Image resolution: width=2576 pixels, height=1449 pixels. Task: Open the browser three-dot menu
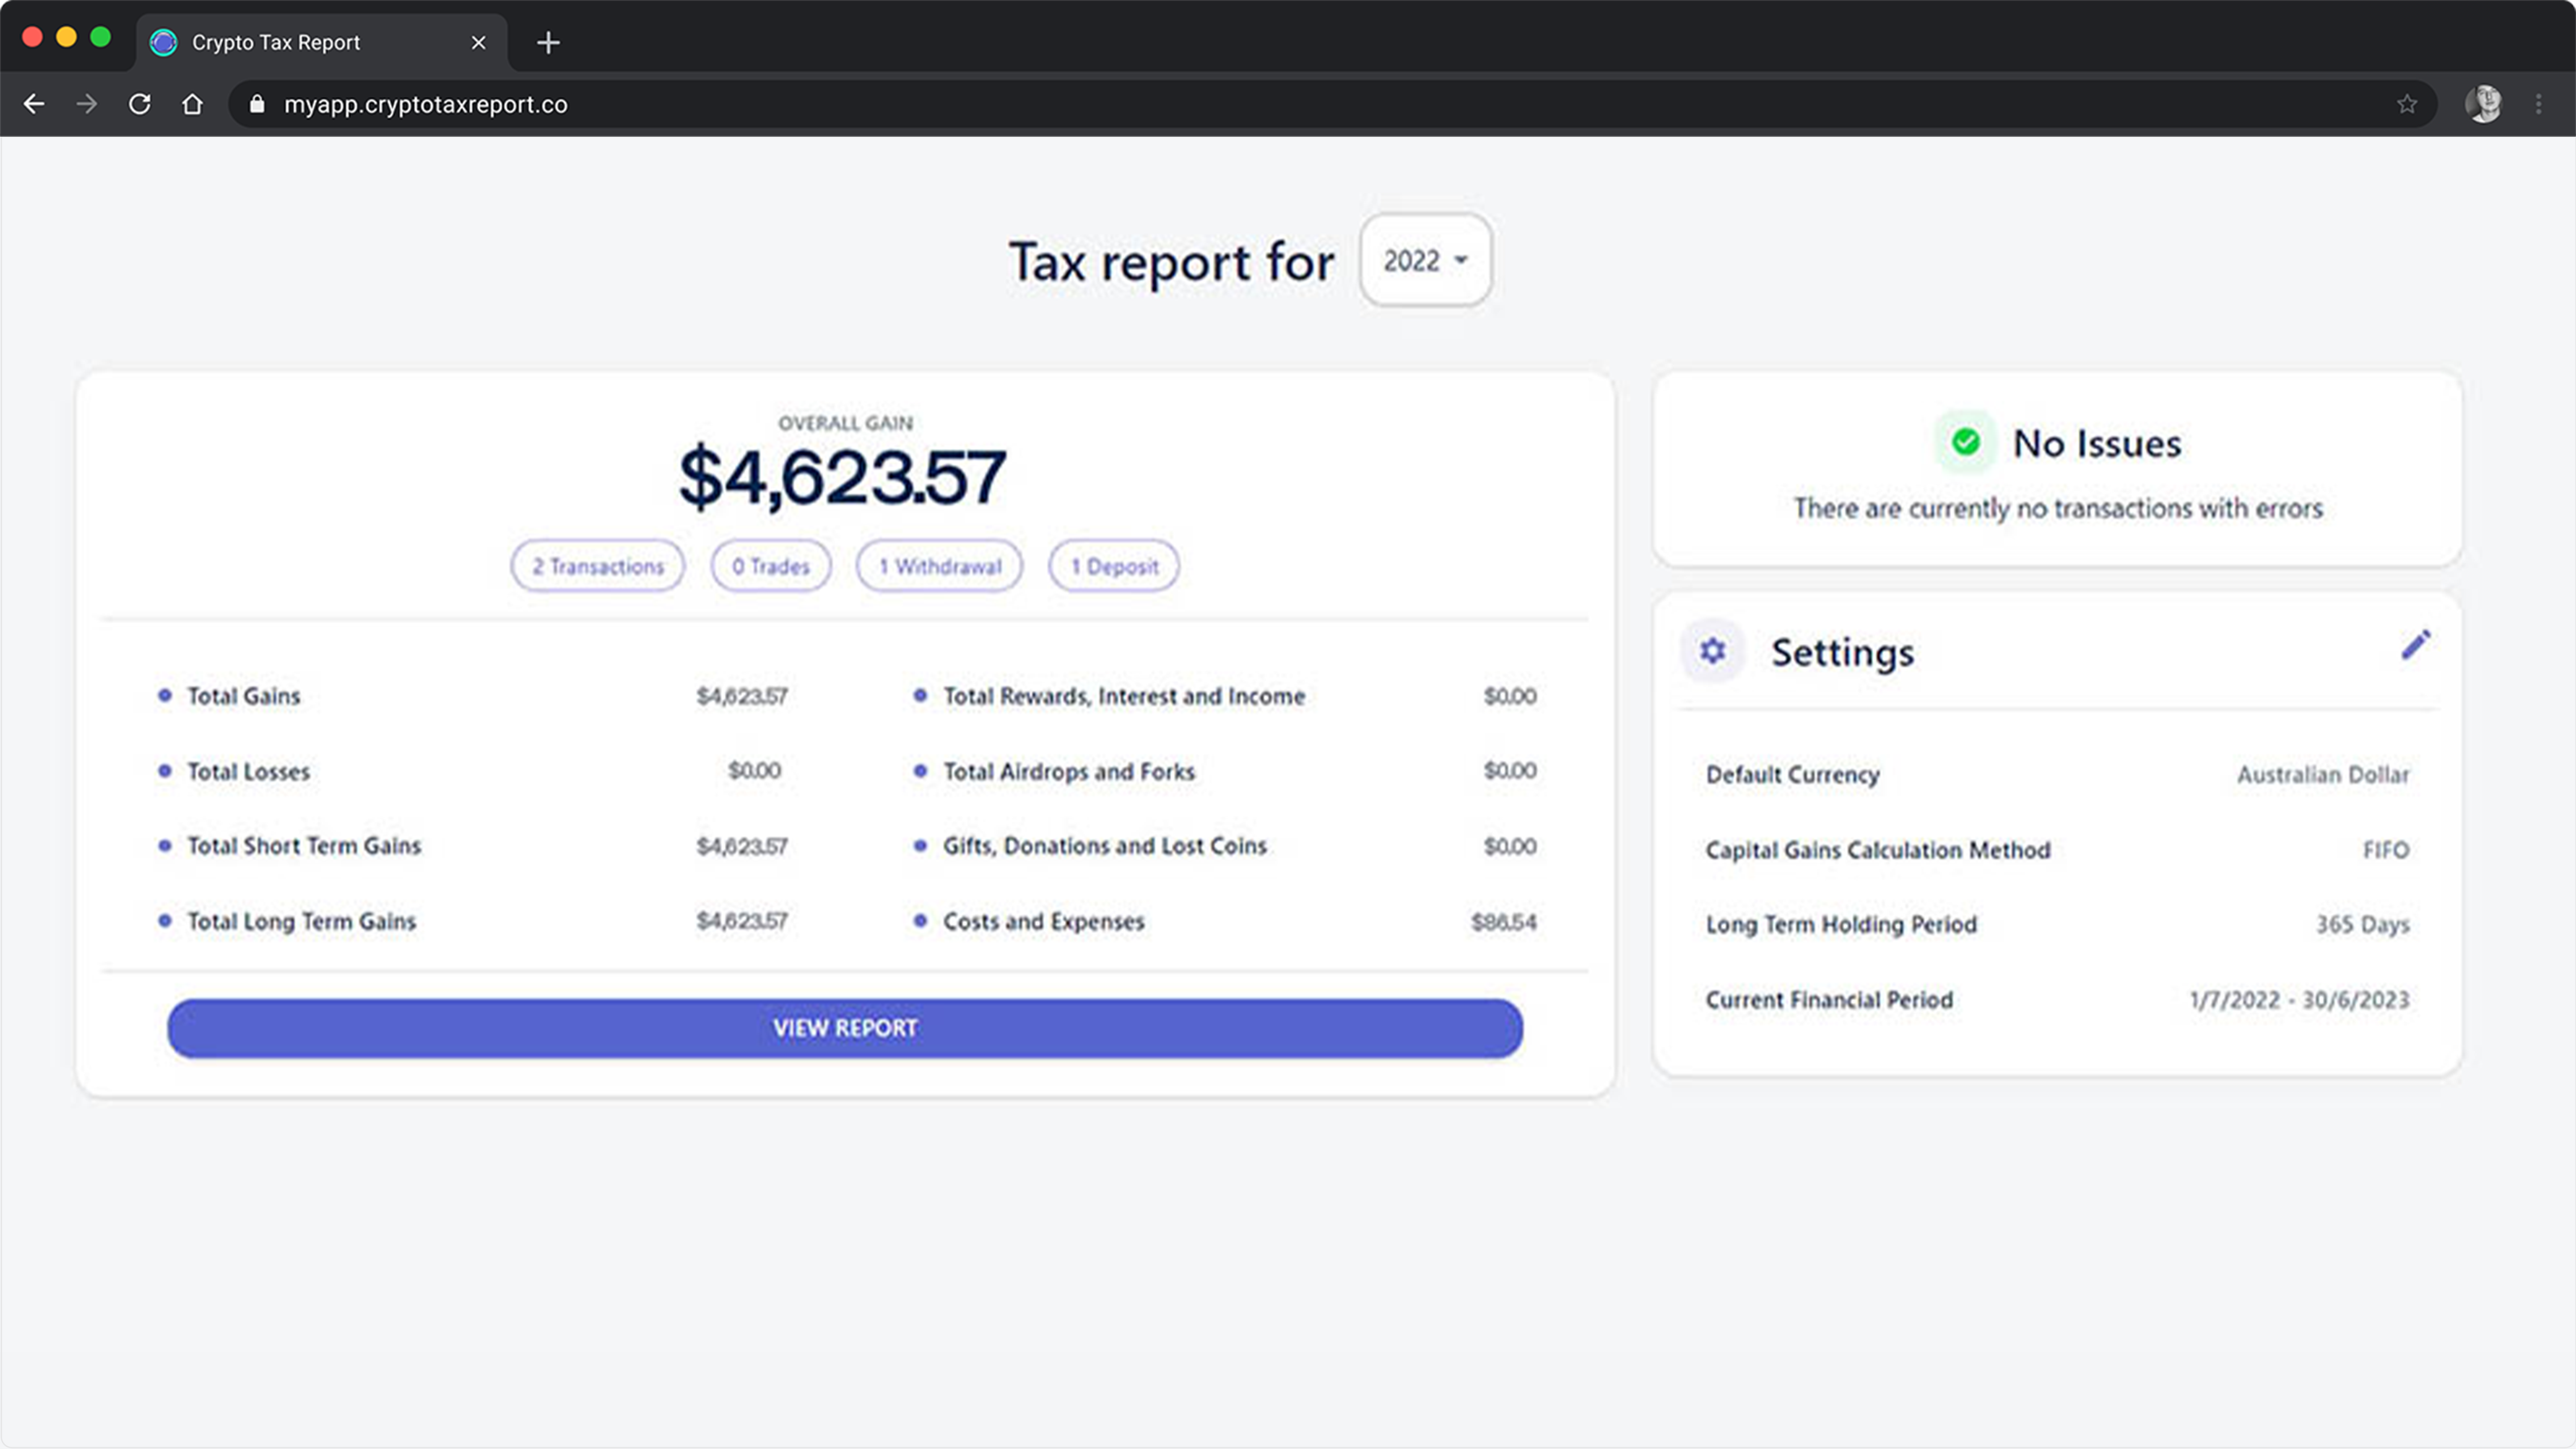pos(2539,104)
